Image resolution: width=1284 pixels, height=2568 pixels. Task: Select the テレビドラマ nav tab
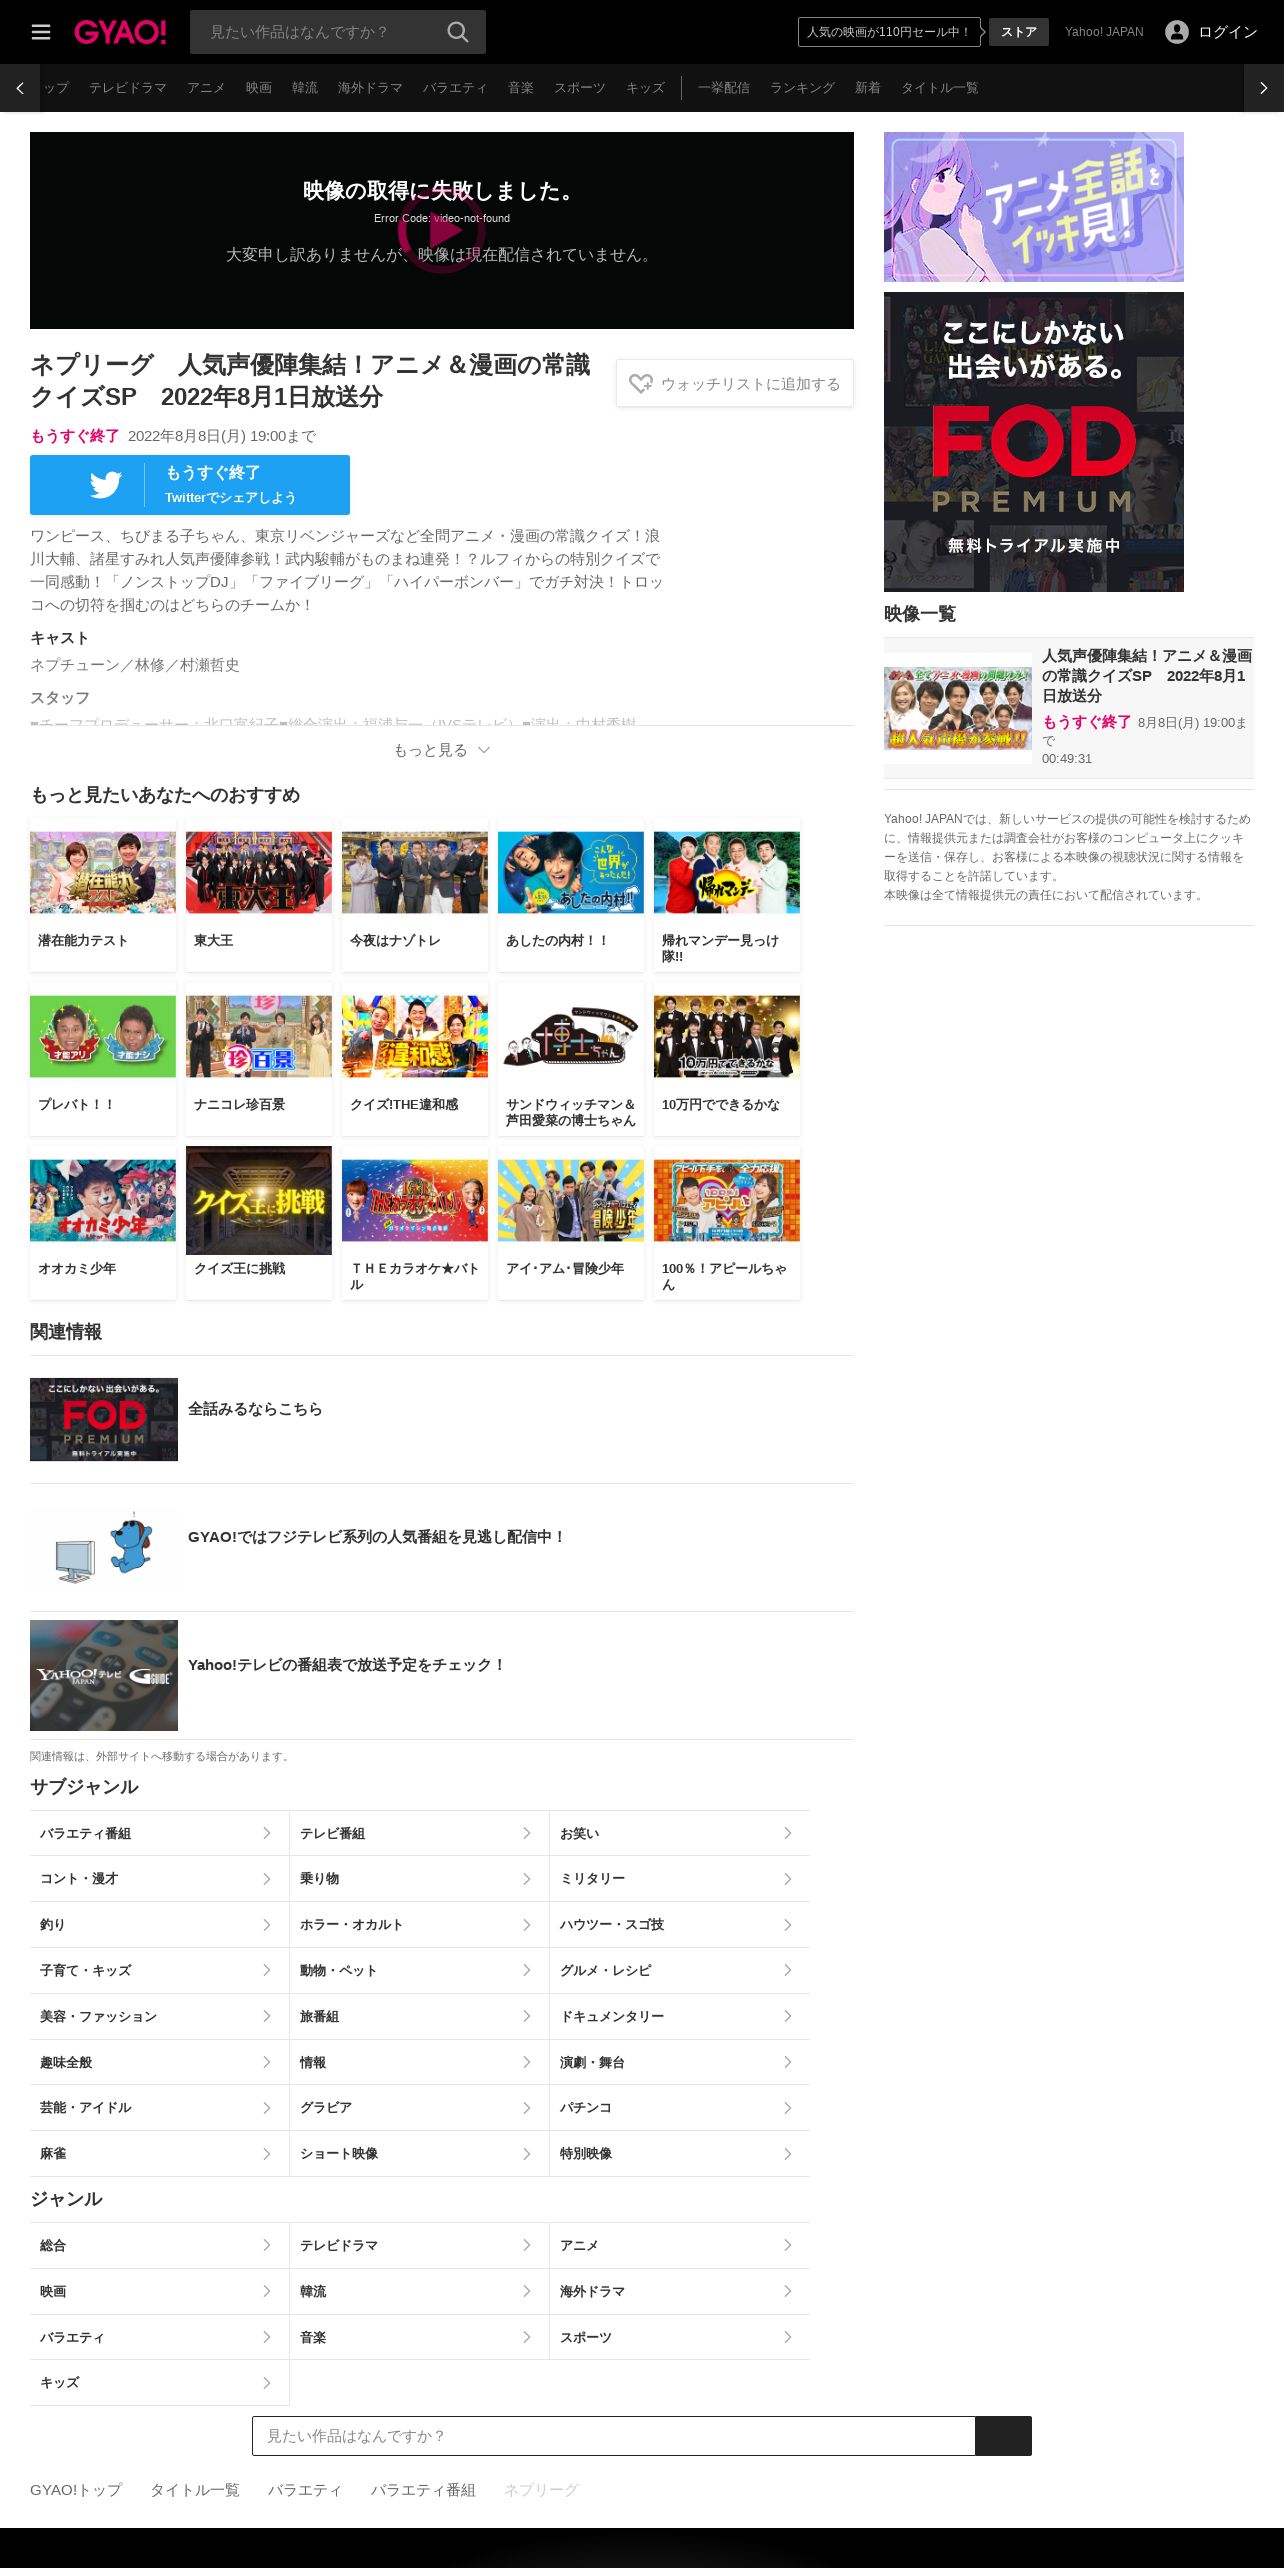tap(128, 88)
